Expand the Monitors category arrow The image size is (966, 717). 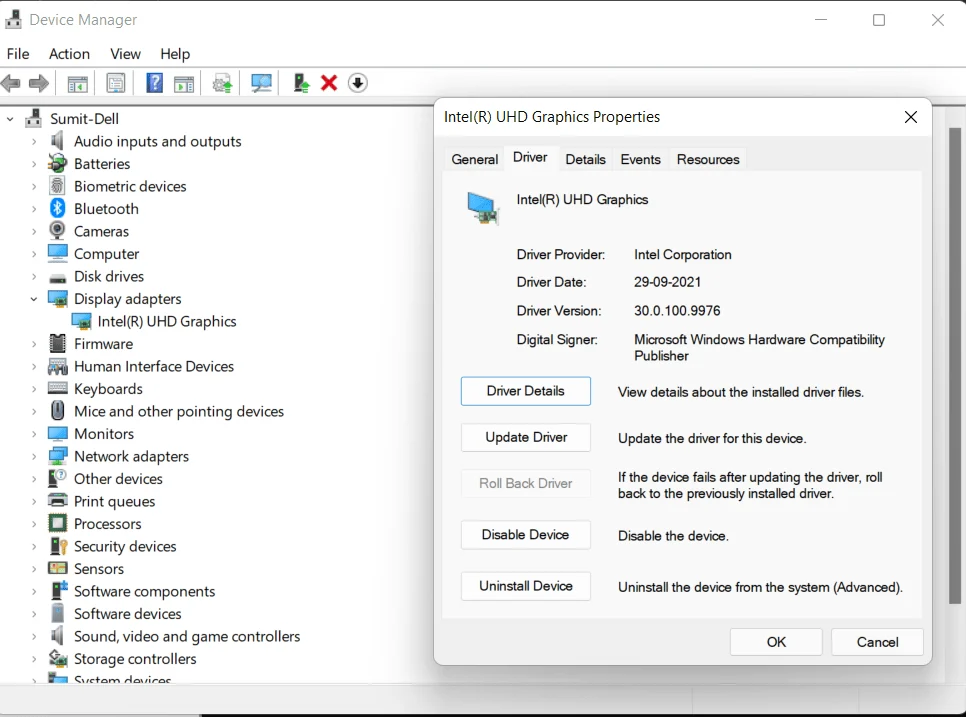click(x=34, y=434)
